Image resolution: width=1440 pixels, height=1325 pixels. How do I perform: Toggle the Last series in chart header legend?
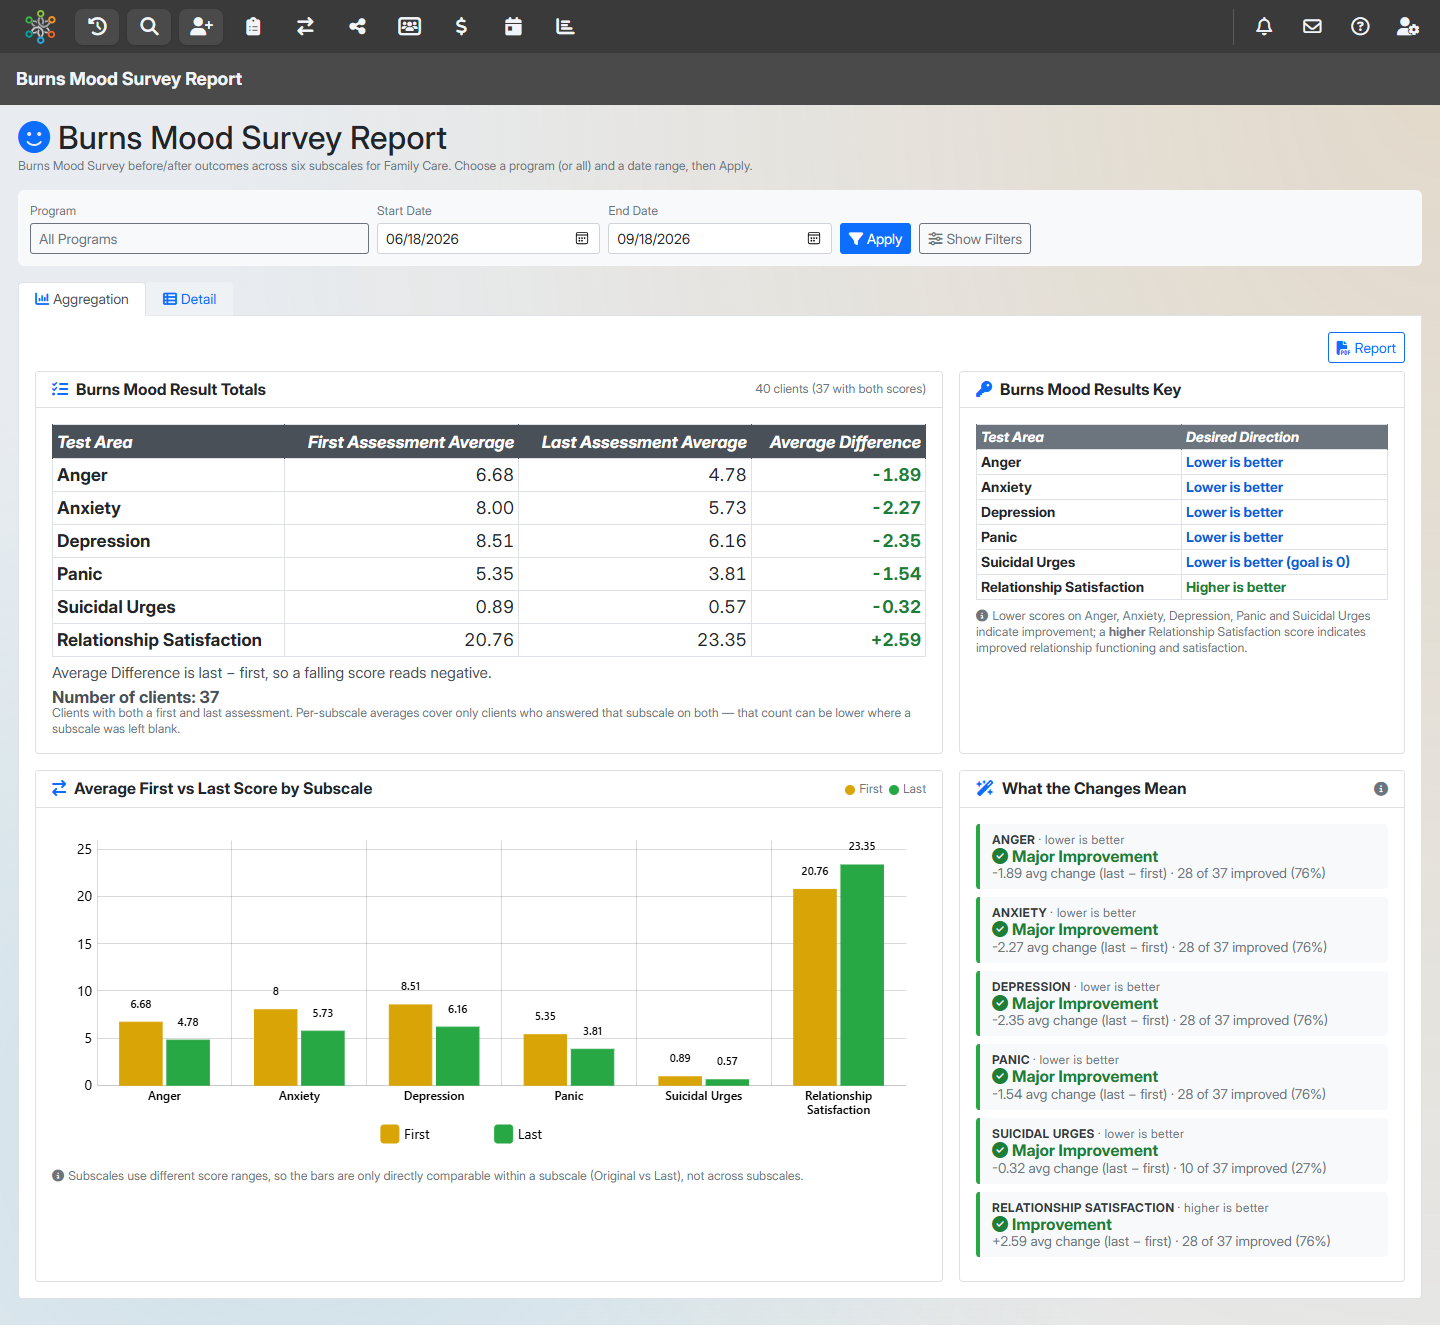pos(908,789)
